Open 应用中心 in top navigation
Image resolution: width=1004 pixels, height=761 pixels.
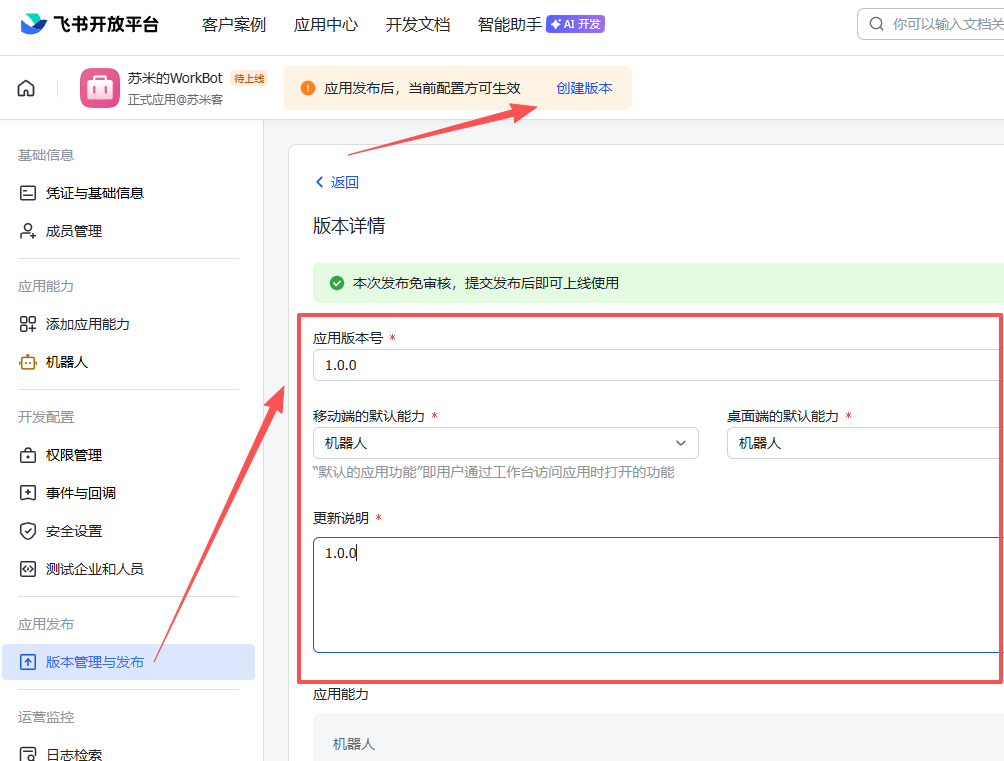325,24
